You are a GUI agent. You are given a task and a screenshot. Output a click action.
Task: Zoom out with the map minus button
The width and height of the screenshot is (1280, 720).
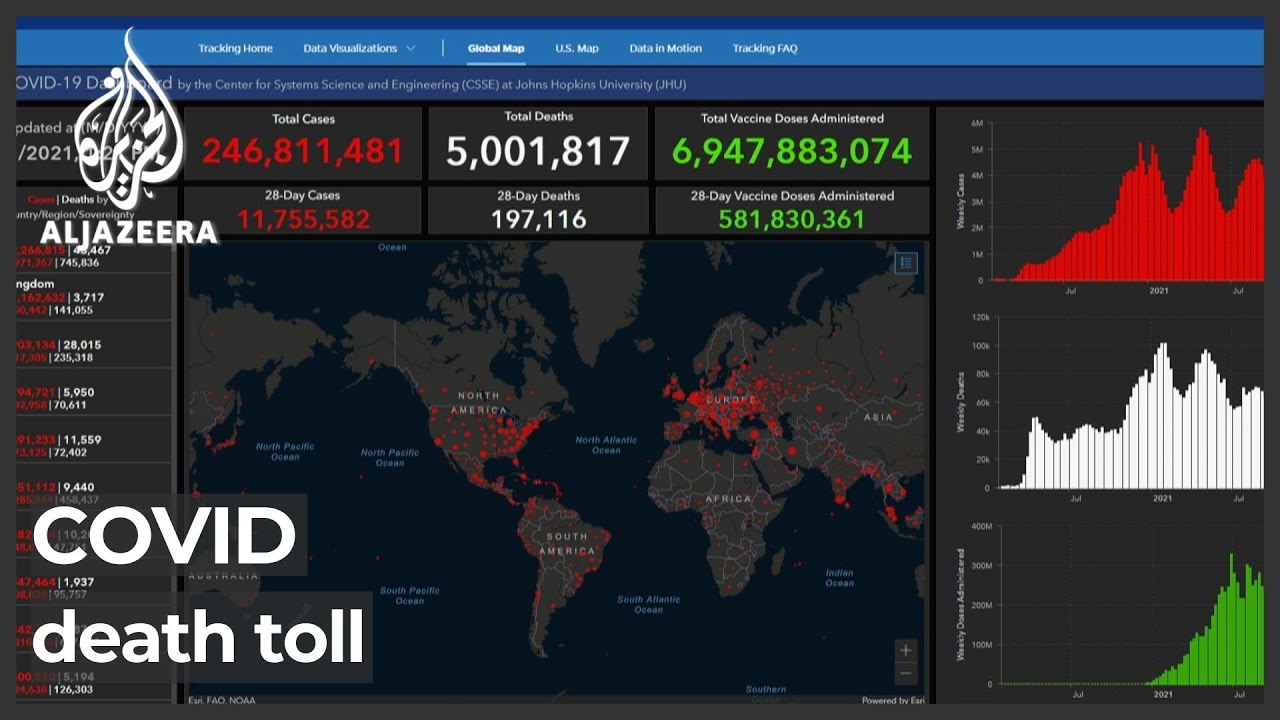click(x=906, y=673)
